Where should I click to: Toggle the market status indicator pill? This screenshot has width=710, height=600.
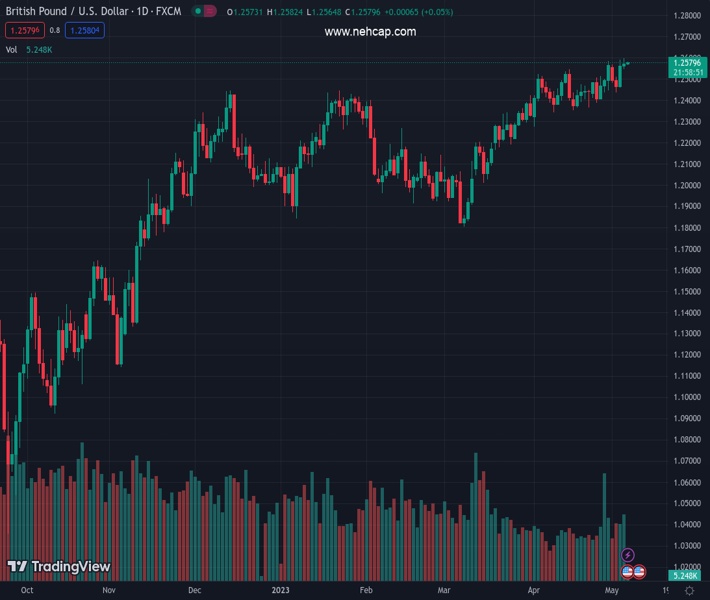205,12
